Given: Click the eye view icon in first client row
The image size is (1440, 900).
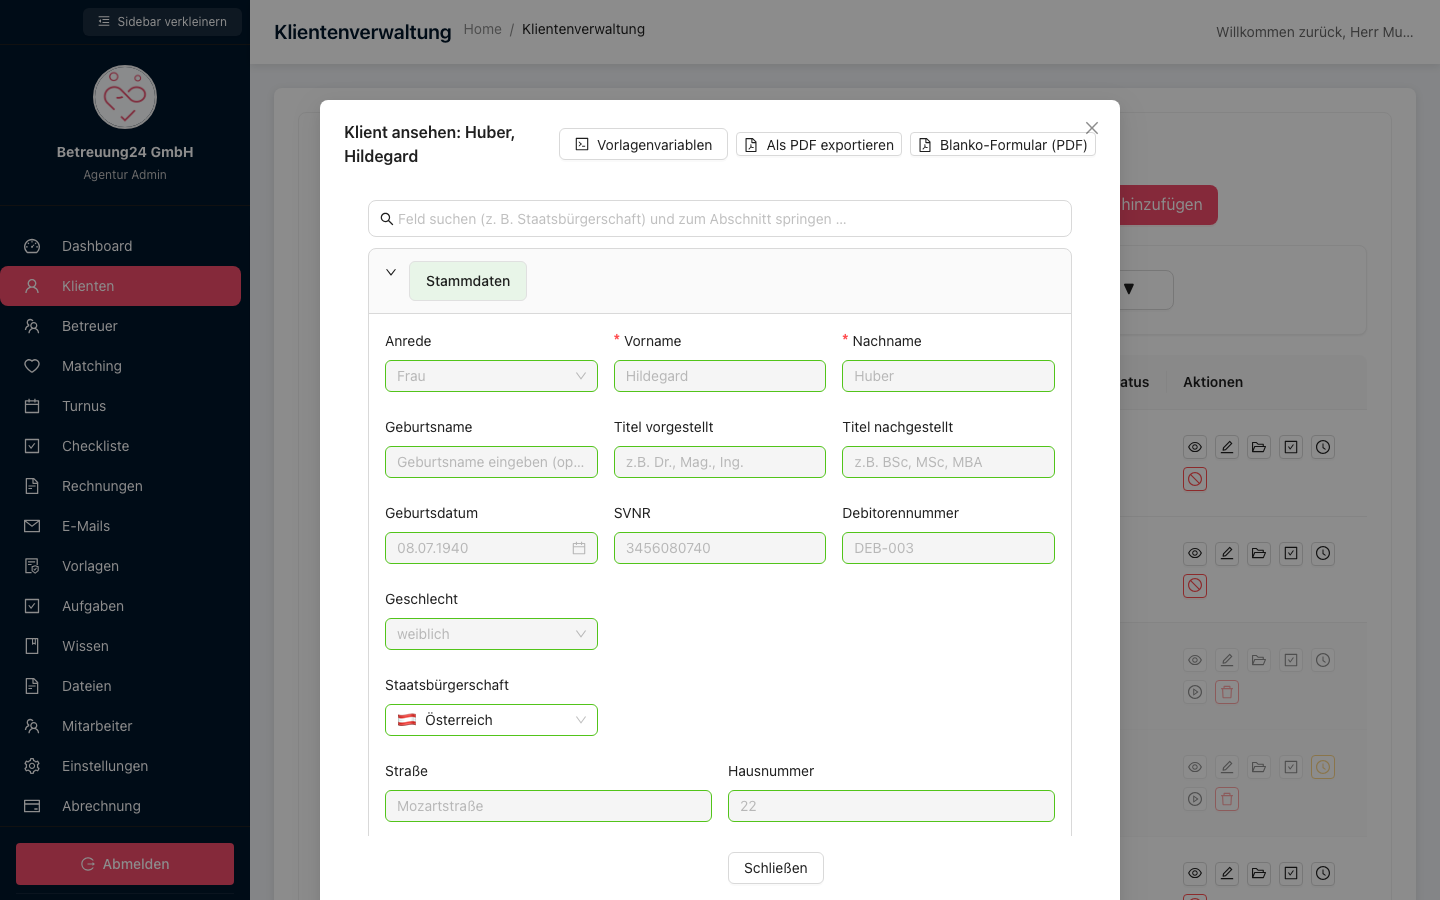Looking at the screenshot, I should 1195,447.
